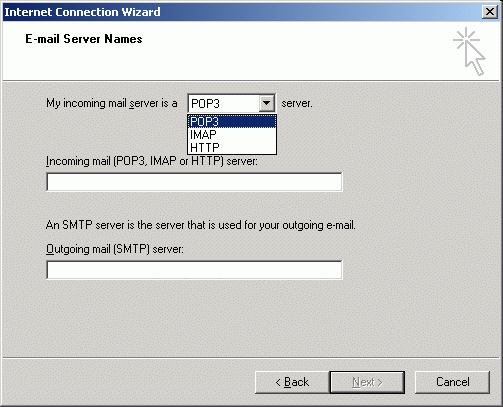Viewport: 503px width, 407px height.
Task: Focus the outgoing mail SMTP server field
Action: [x=194, y=270]
